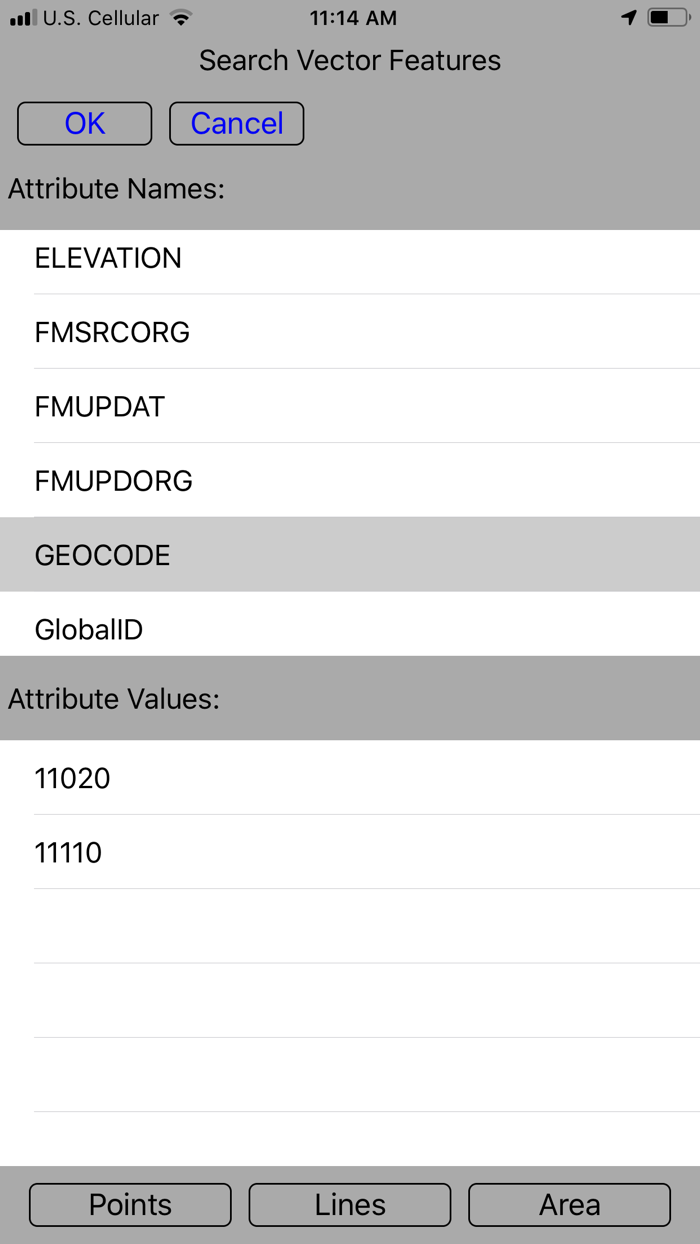Tap the cellular signal bars icon

pos(22,16)
